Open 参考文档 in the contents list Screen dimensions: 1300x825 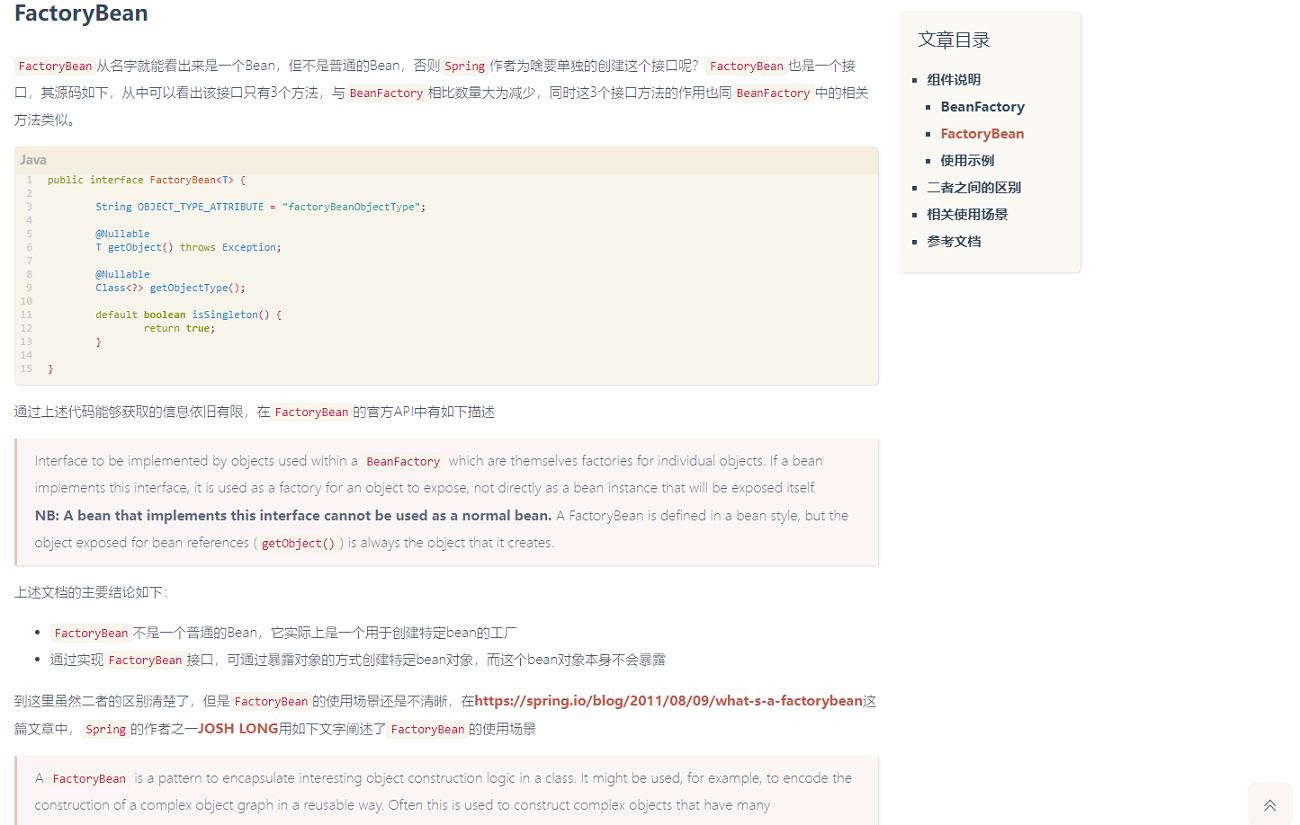953,241
